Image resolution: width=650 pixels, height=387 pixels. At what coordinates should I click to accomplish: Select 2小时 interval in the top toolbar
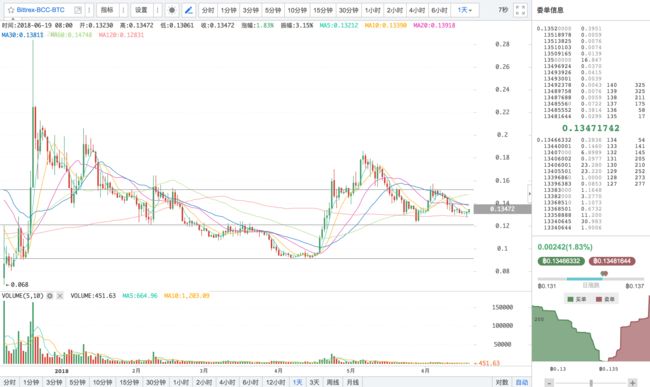(395, 10)
